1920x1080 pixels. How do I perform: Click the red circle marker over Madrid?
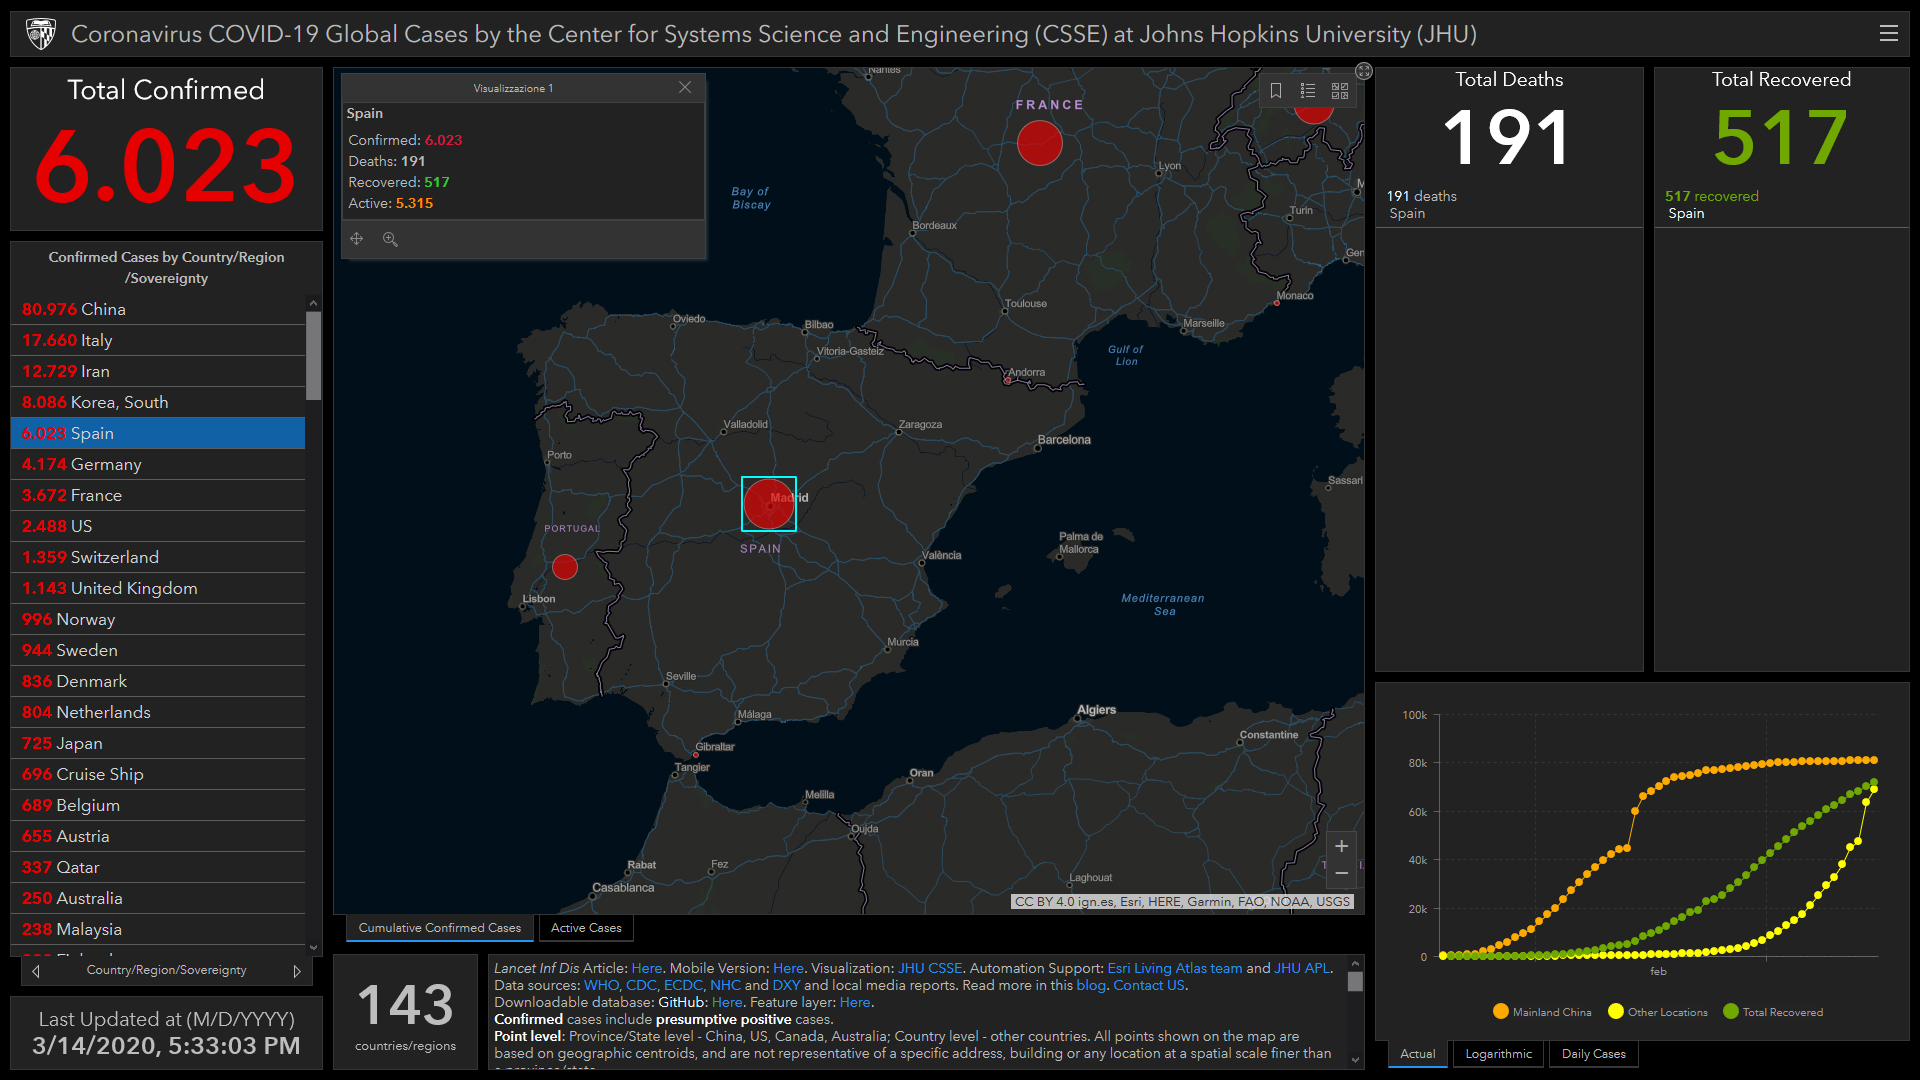(x=768, y=503)
